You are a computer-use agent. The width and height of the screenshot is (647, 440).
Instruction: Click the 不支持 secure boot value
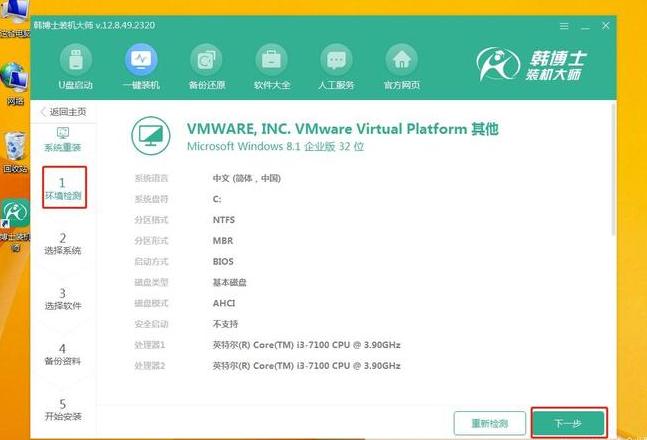tap(225, 324)
